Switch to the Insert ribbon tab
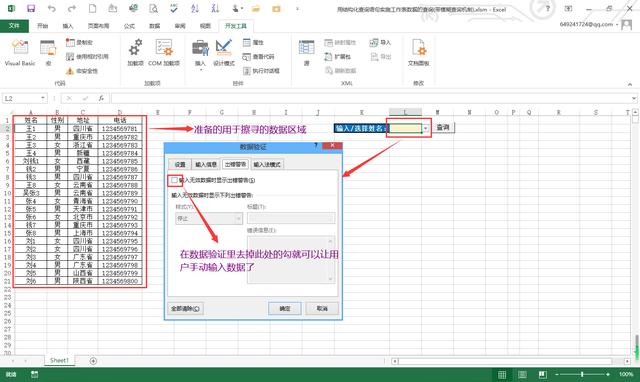Screen dimensions: 640x382 pyautogui.click(x=68, y=26)
